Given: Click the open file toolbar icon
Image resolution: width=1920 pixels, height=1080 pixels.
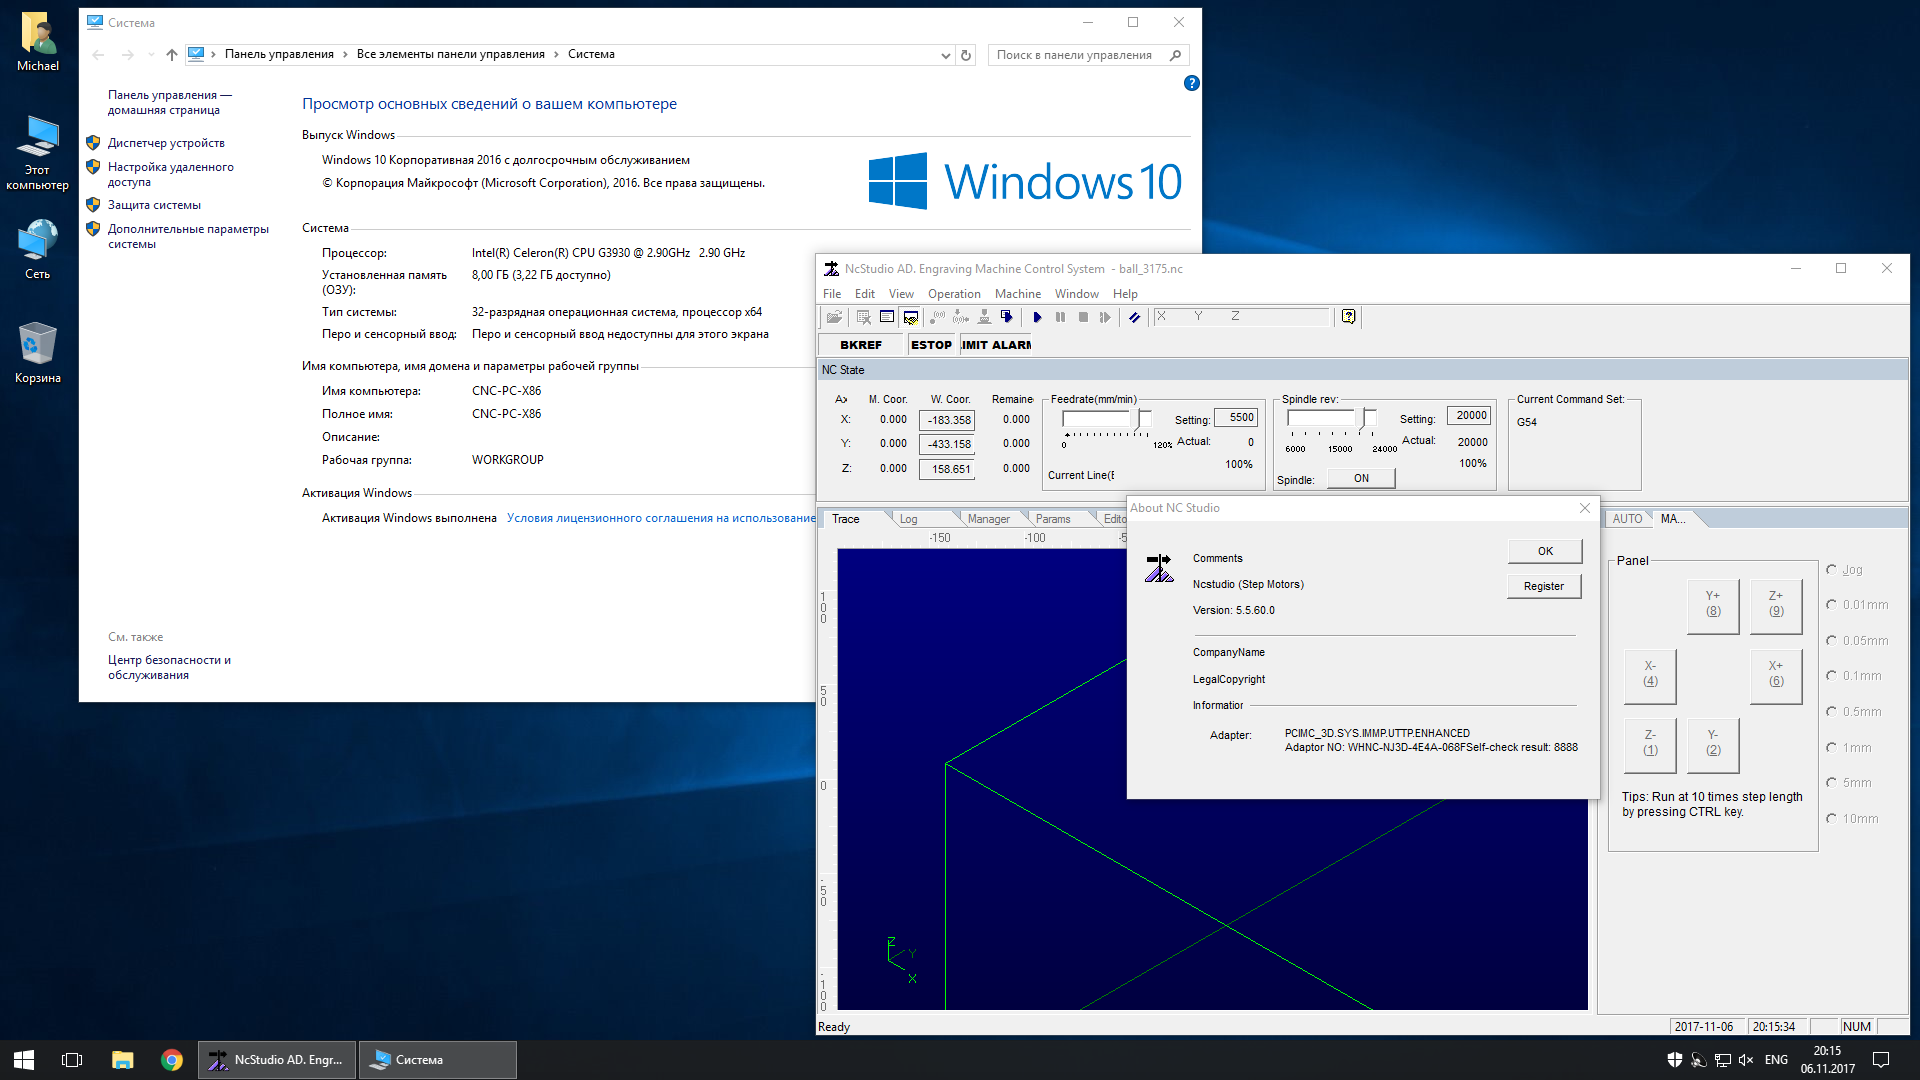Looking at the screenshot, I should click(x=833, y=317).
